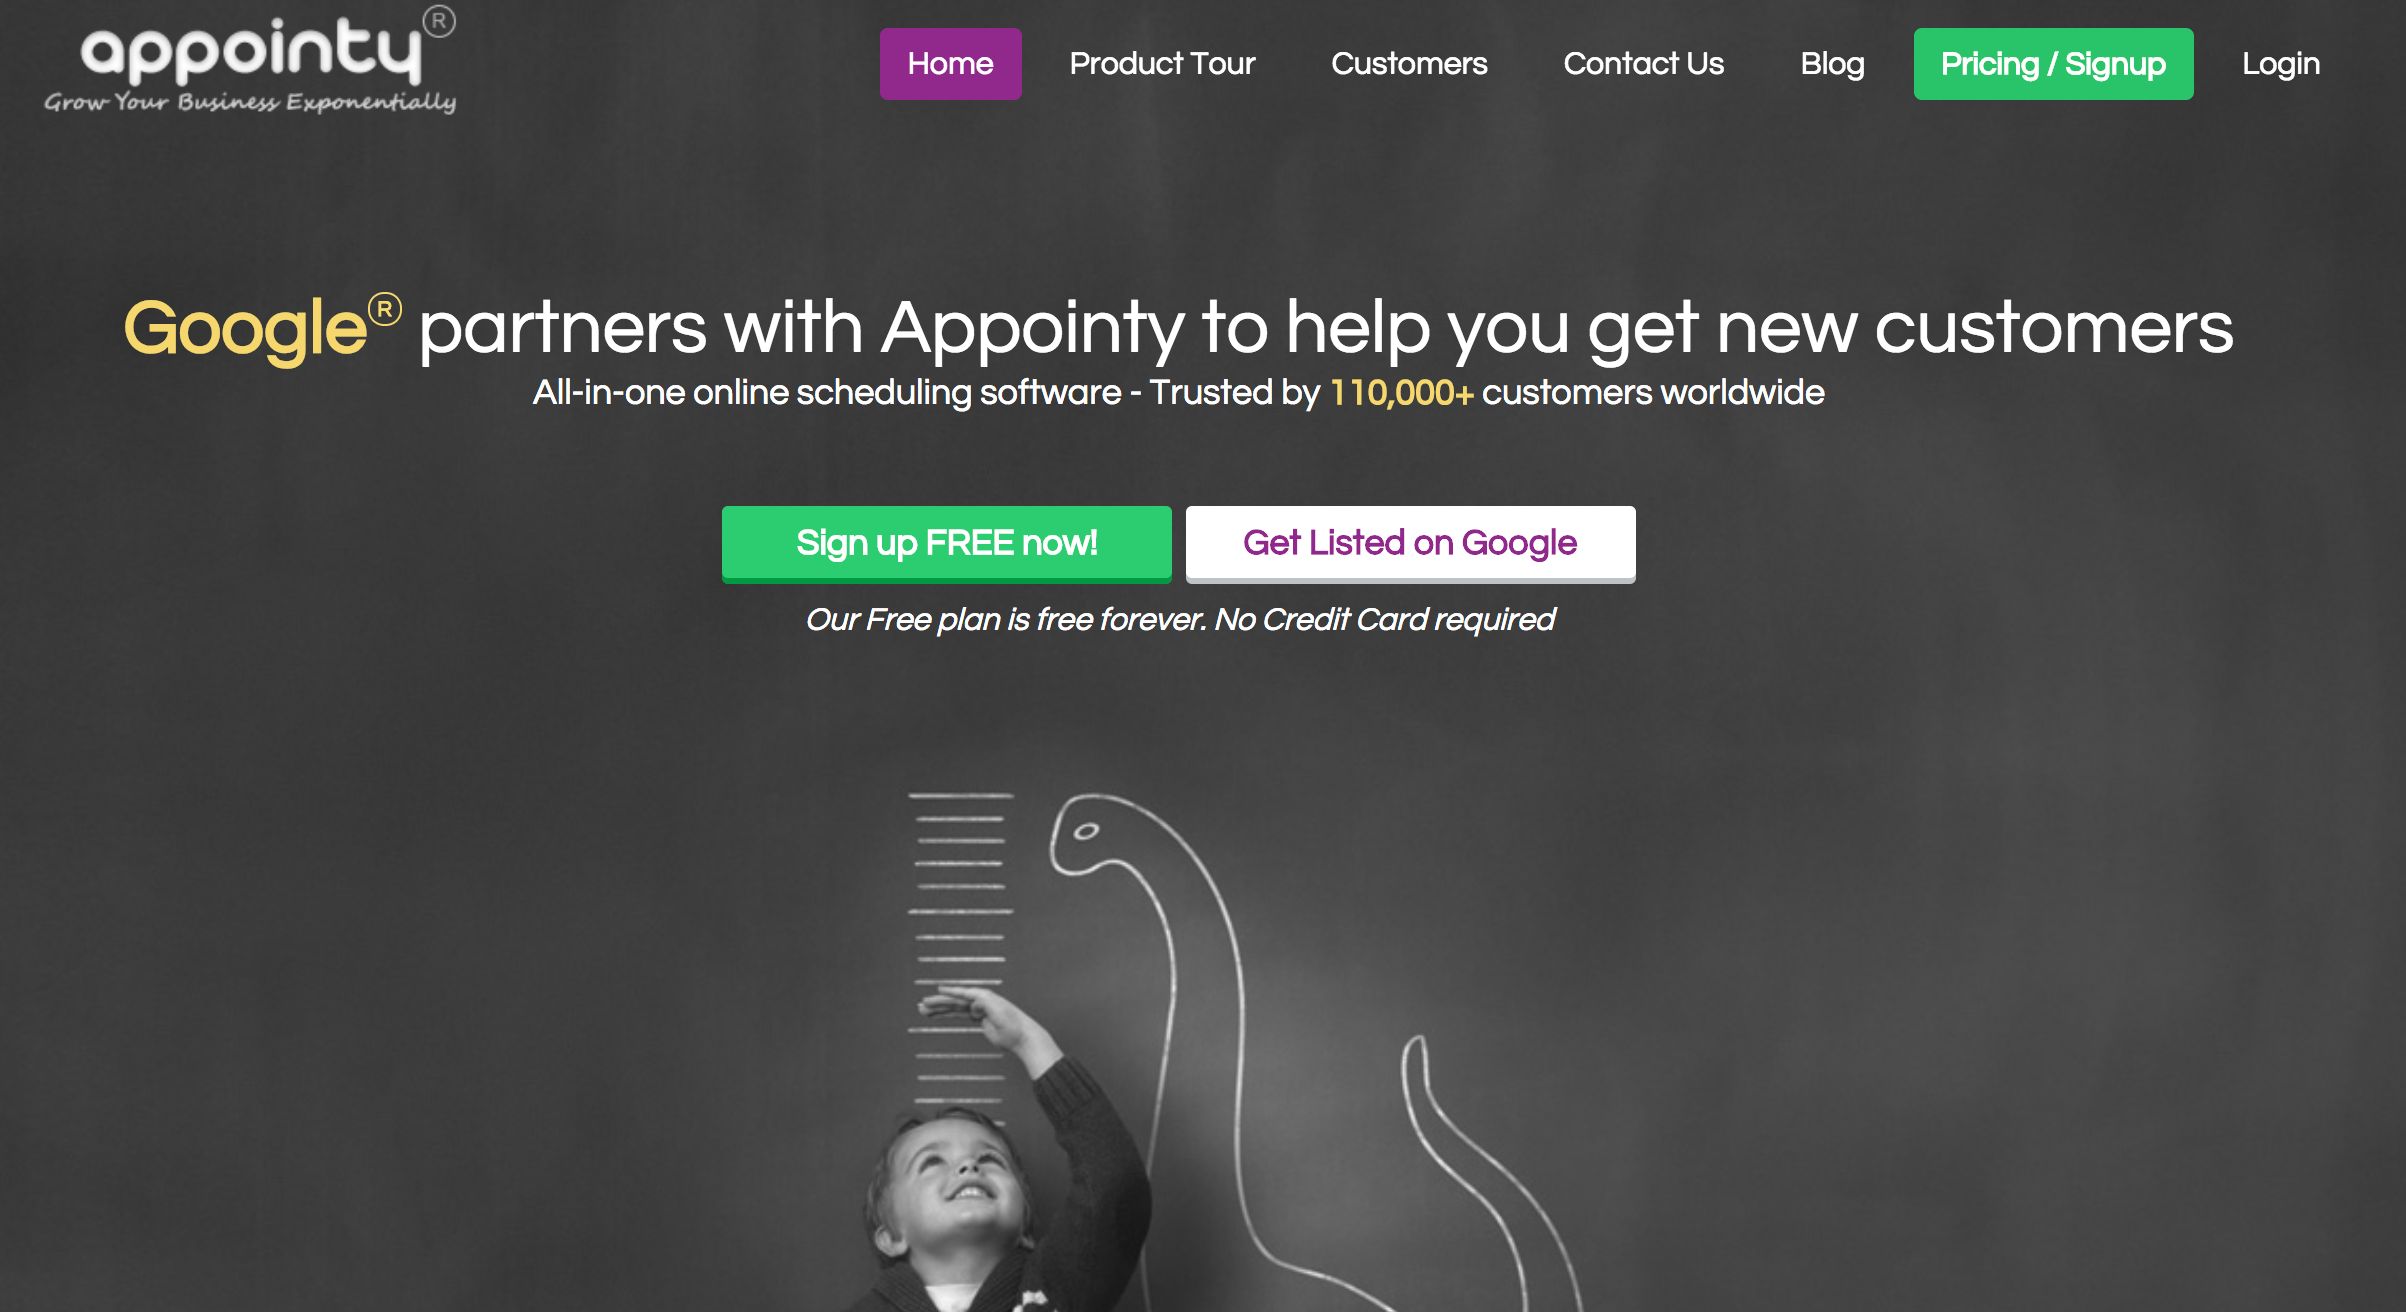Visit the Blog link
This screenshot has width=2406, height=1312.
point(1832,64)
